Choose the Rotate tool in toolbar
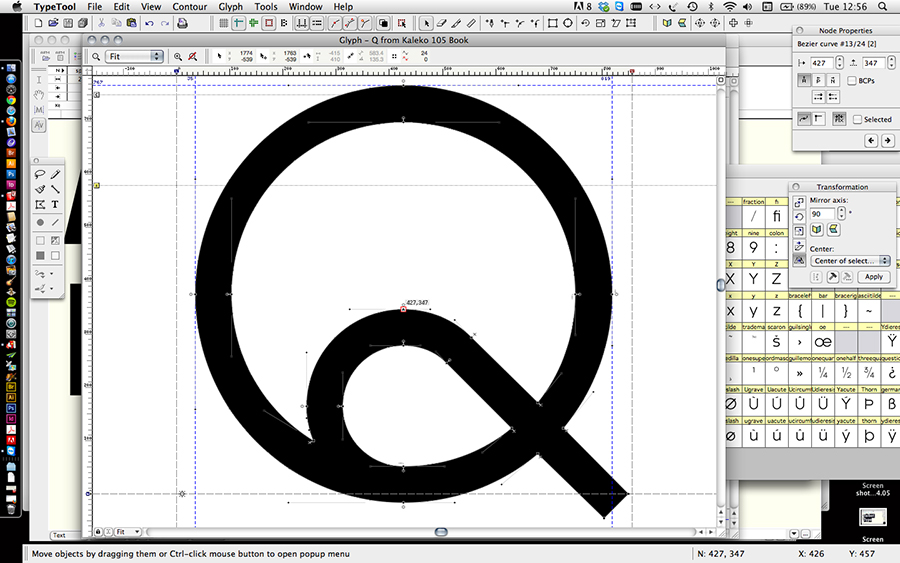The width and height of the screenshot is (900, 563). tap(585, 23)
